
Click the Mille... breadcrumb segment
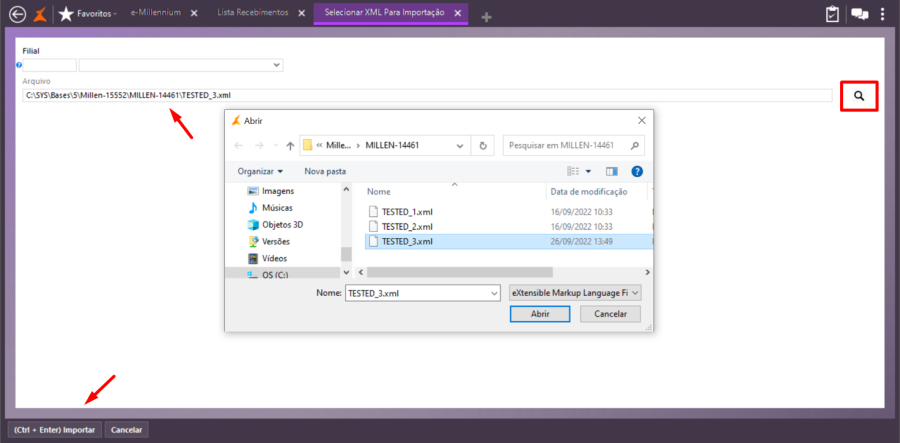tap(339, 145)
